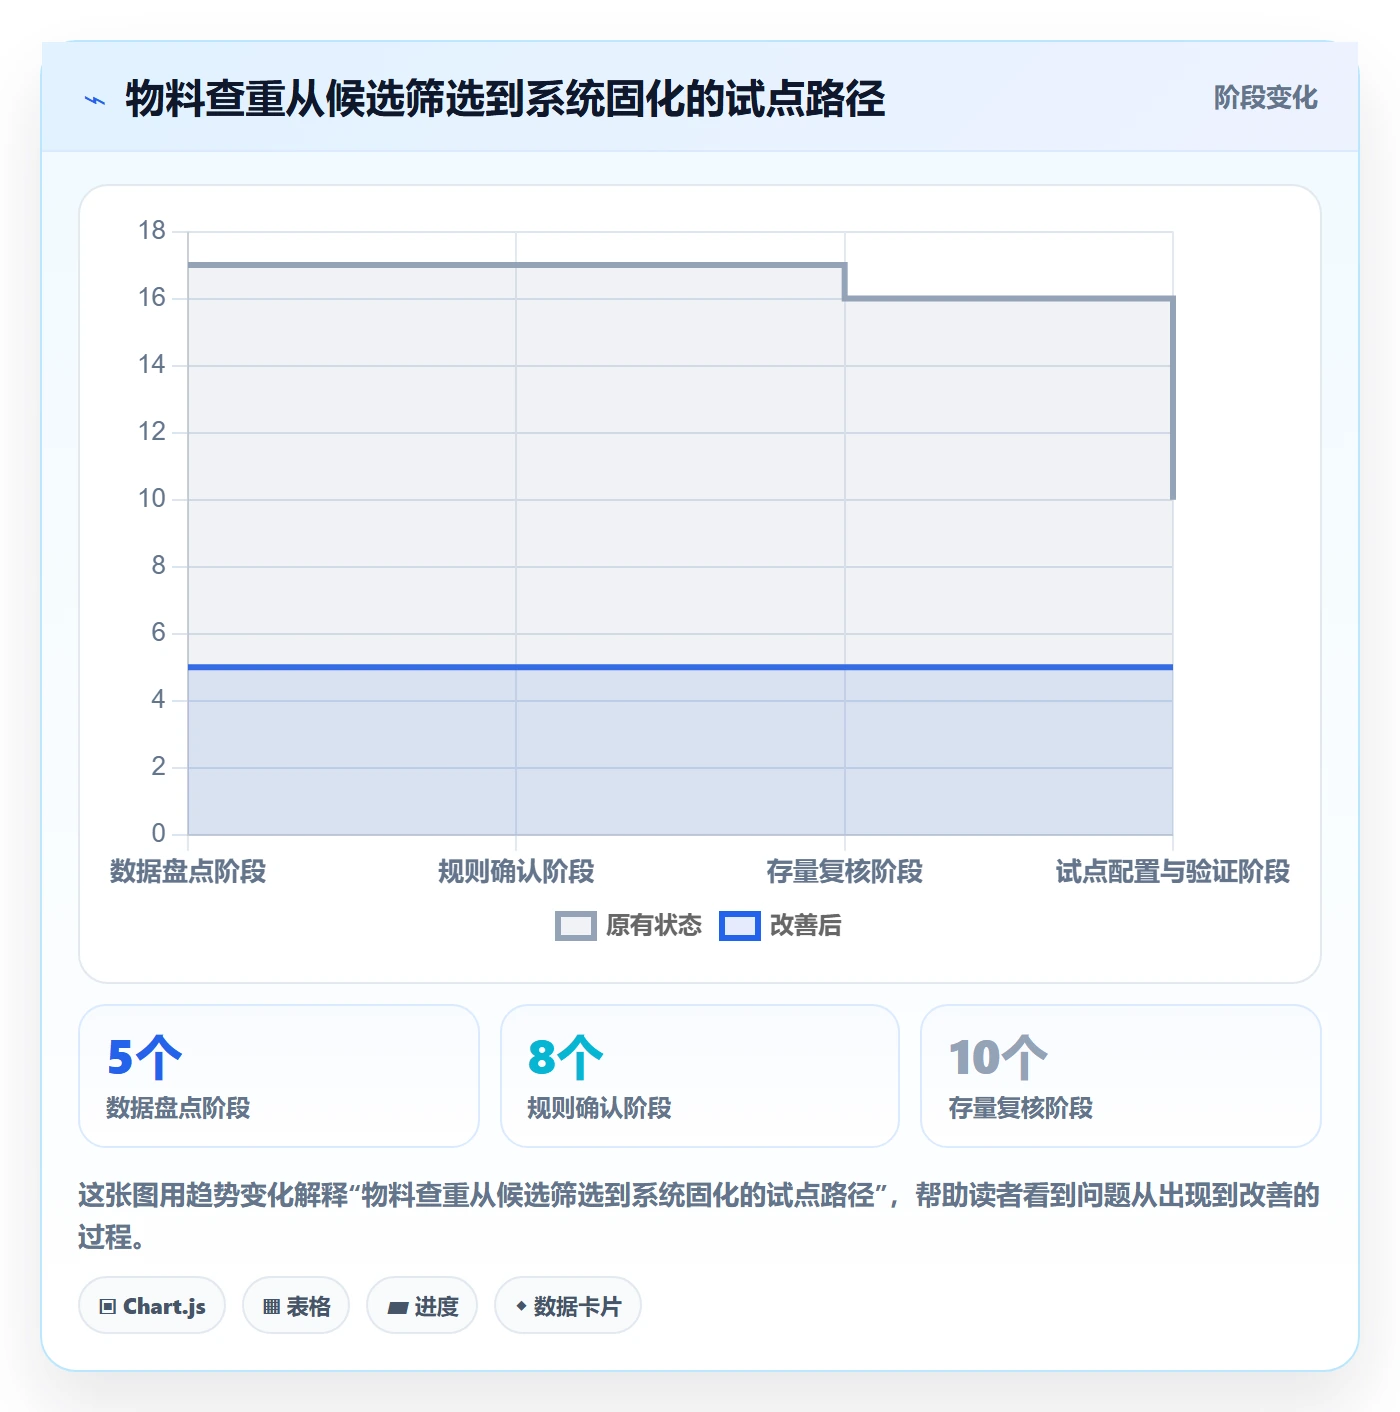The image size is (1400, 1412).
Task: Click the x-axis label 规则确认阶段
Action: click(516, 871)
